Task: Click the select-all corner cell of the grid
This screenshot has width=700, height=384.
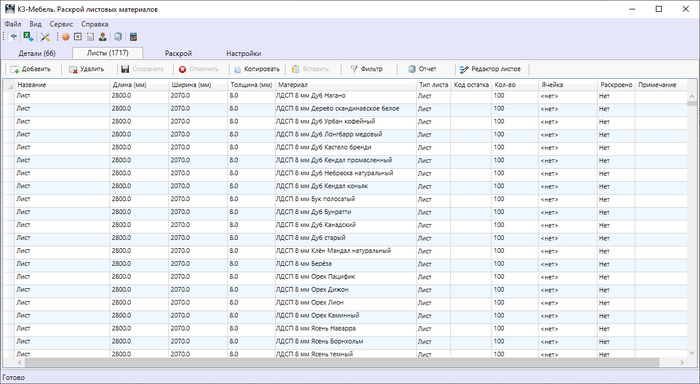Action: click(x=9, y=85)
